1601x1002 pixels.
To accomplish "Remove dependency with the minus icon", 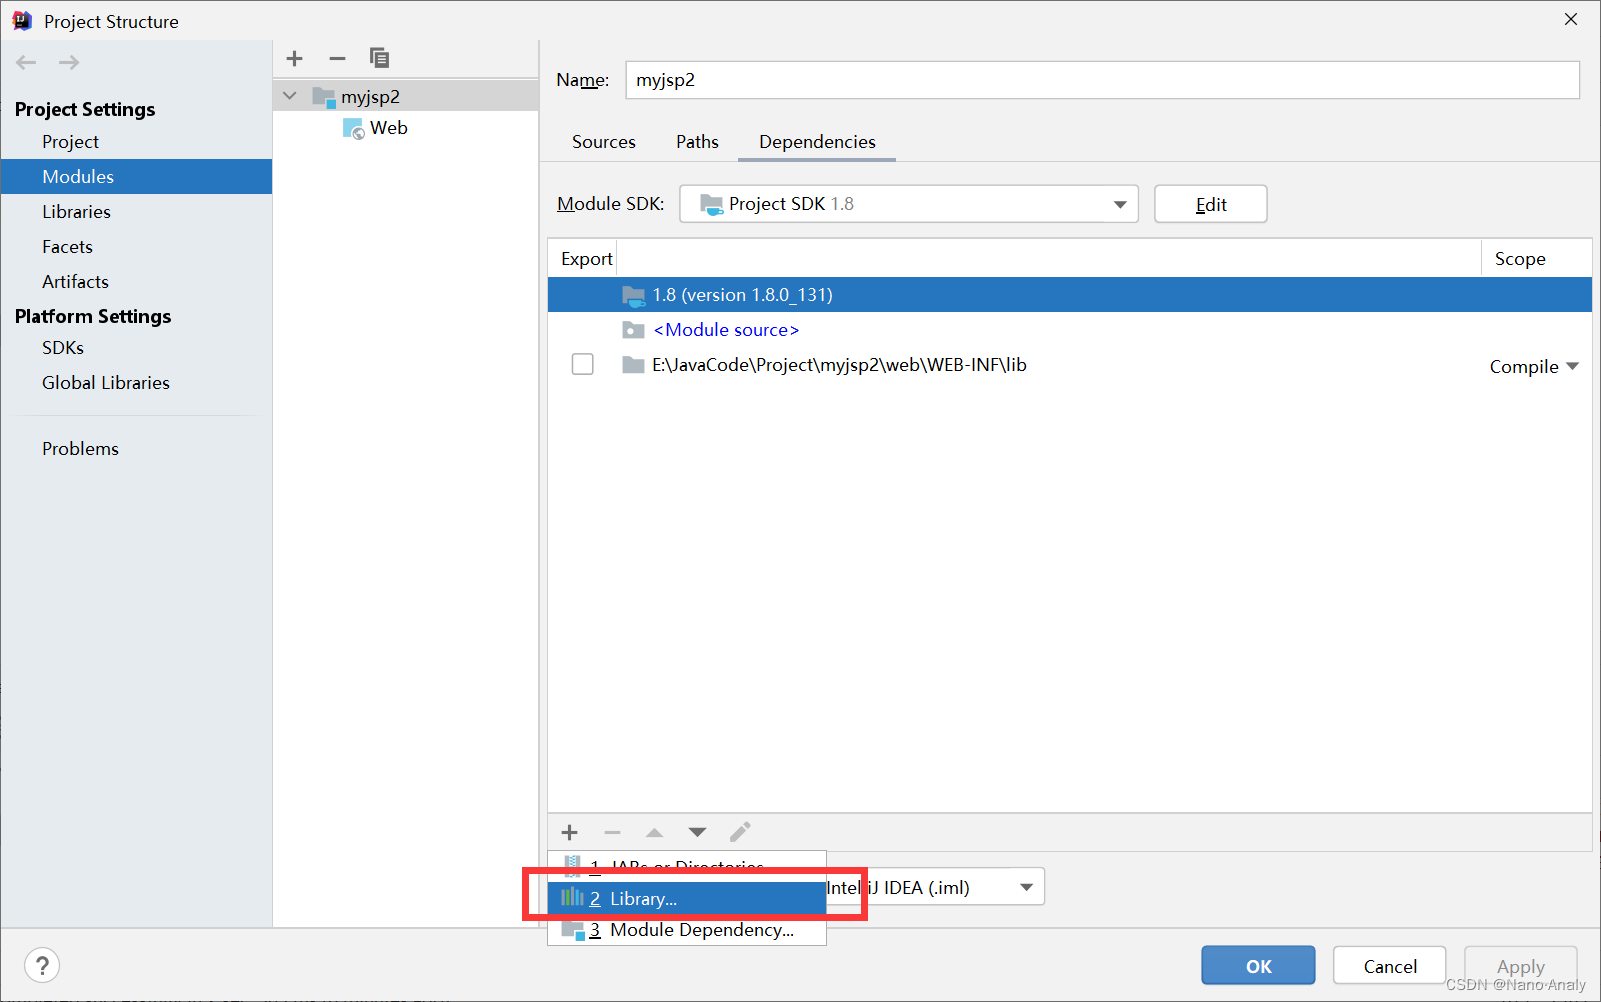I will coord(612,832).
